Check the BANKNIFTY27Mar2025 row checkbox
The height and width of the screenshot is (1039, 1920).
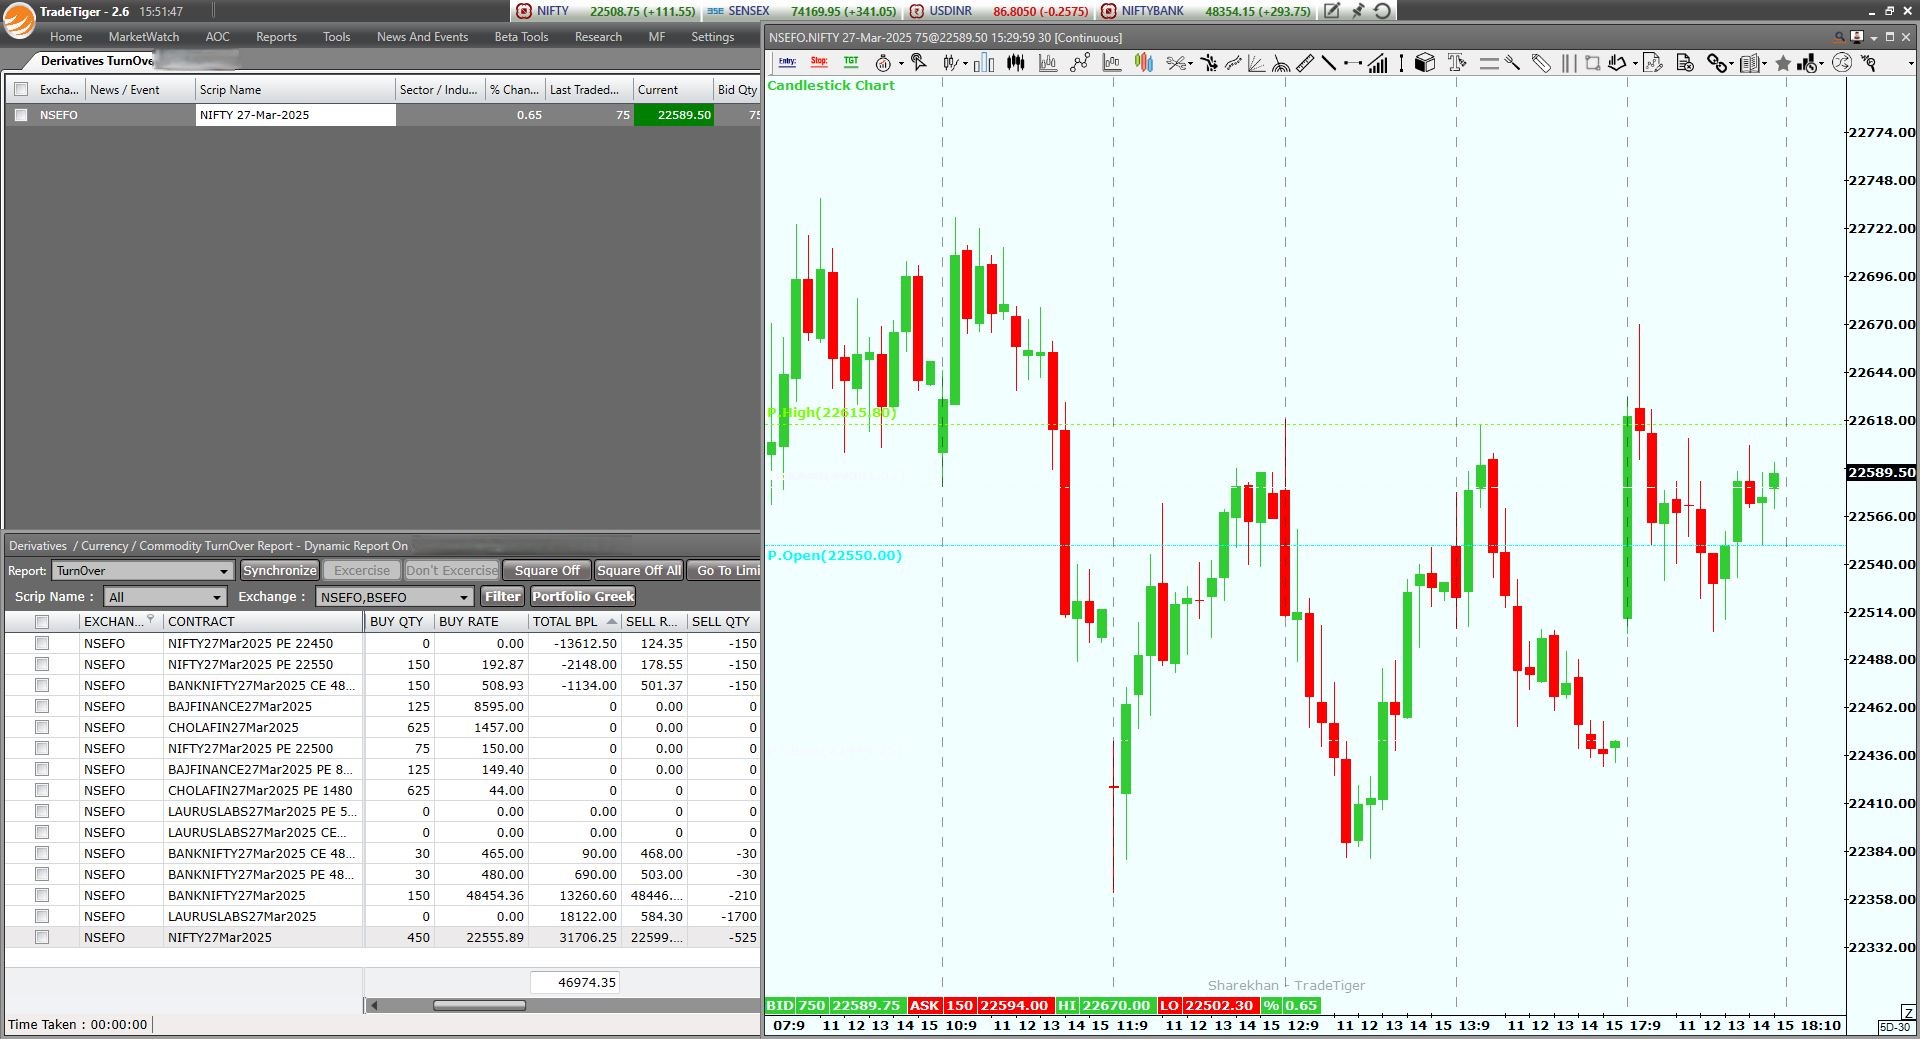tap(42, 895)
